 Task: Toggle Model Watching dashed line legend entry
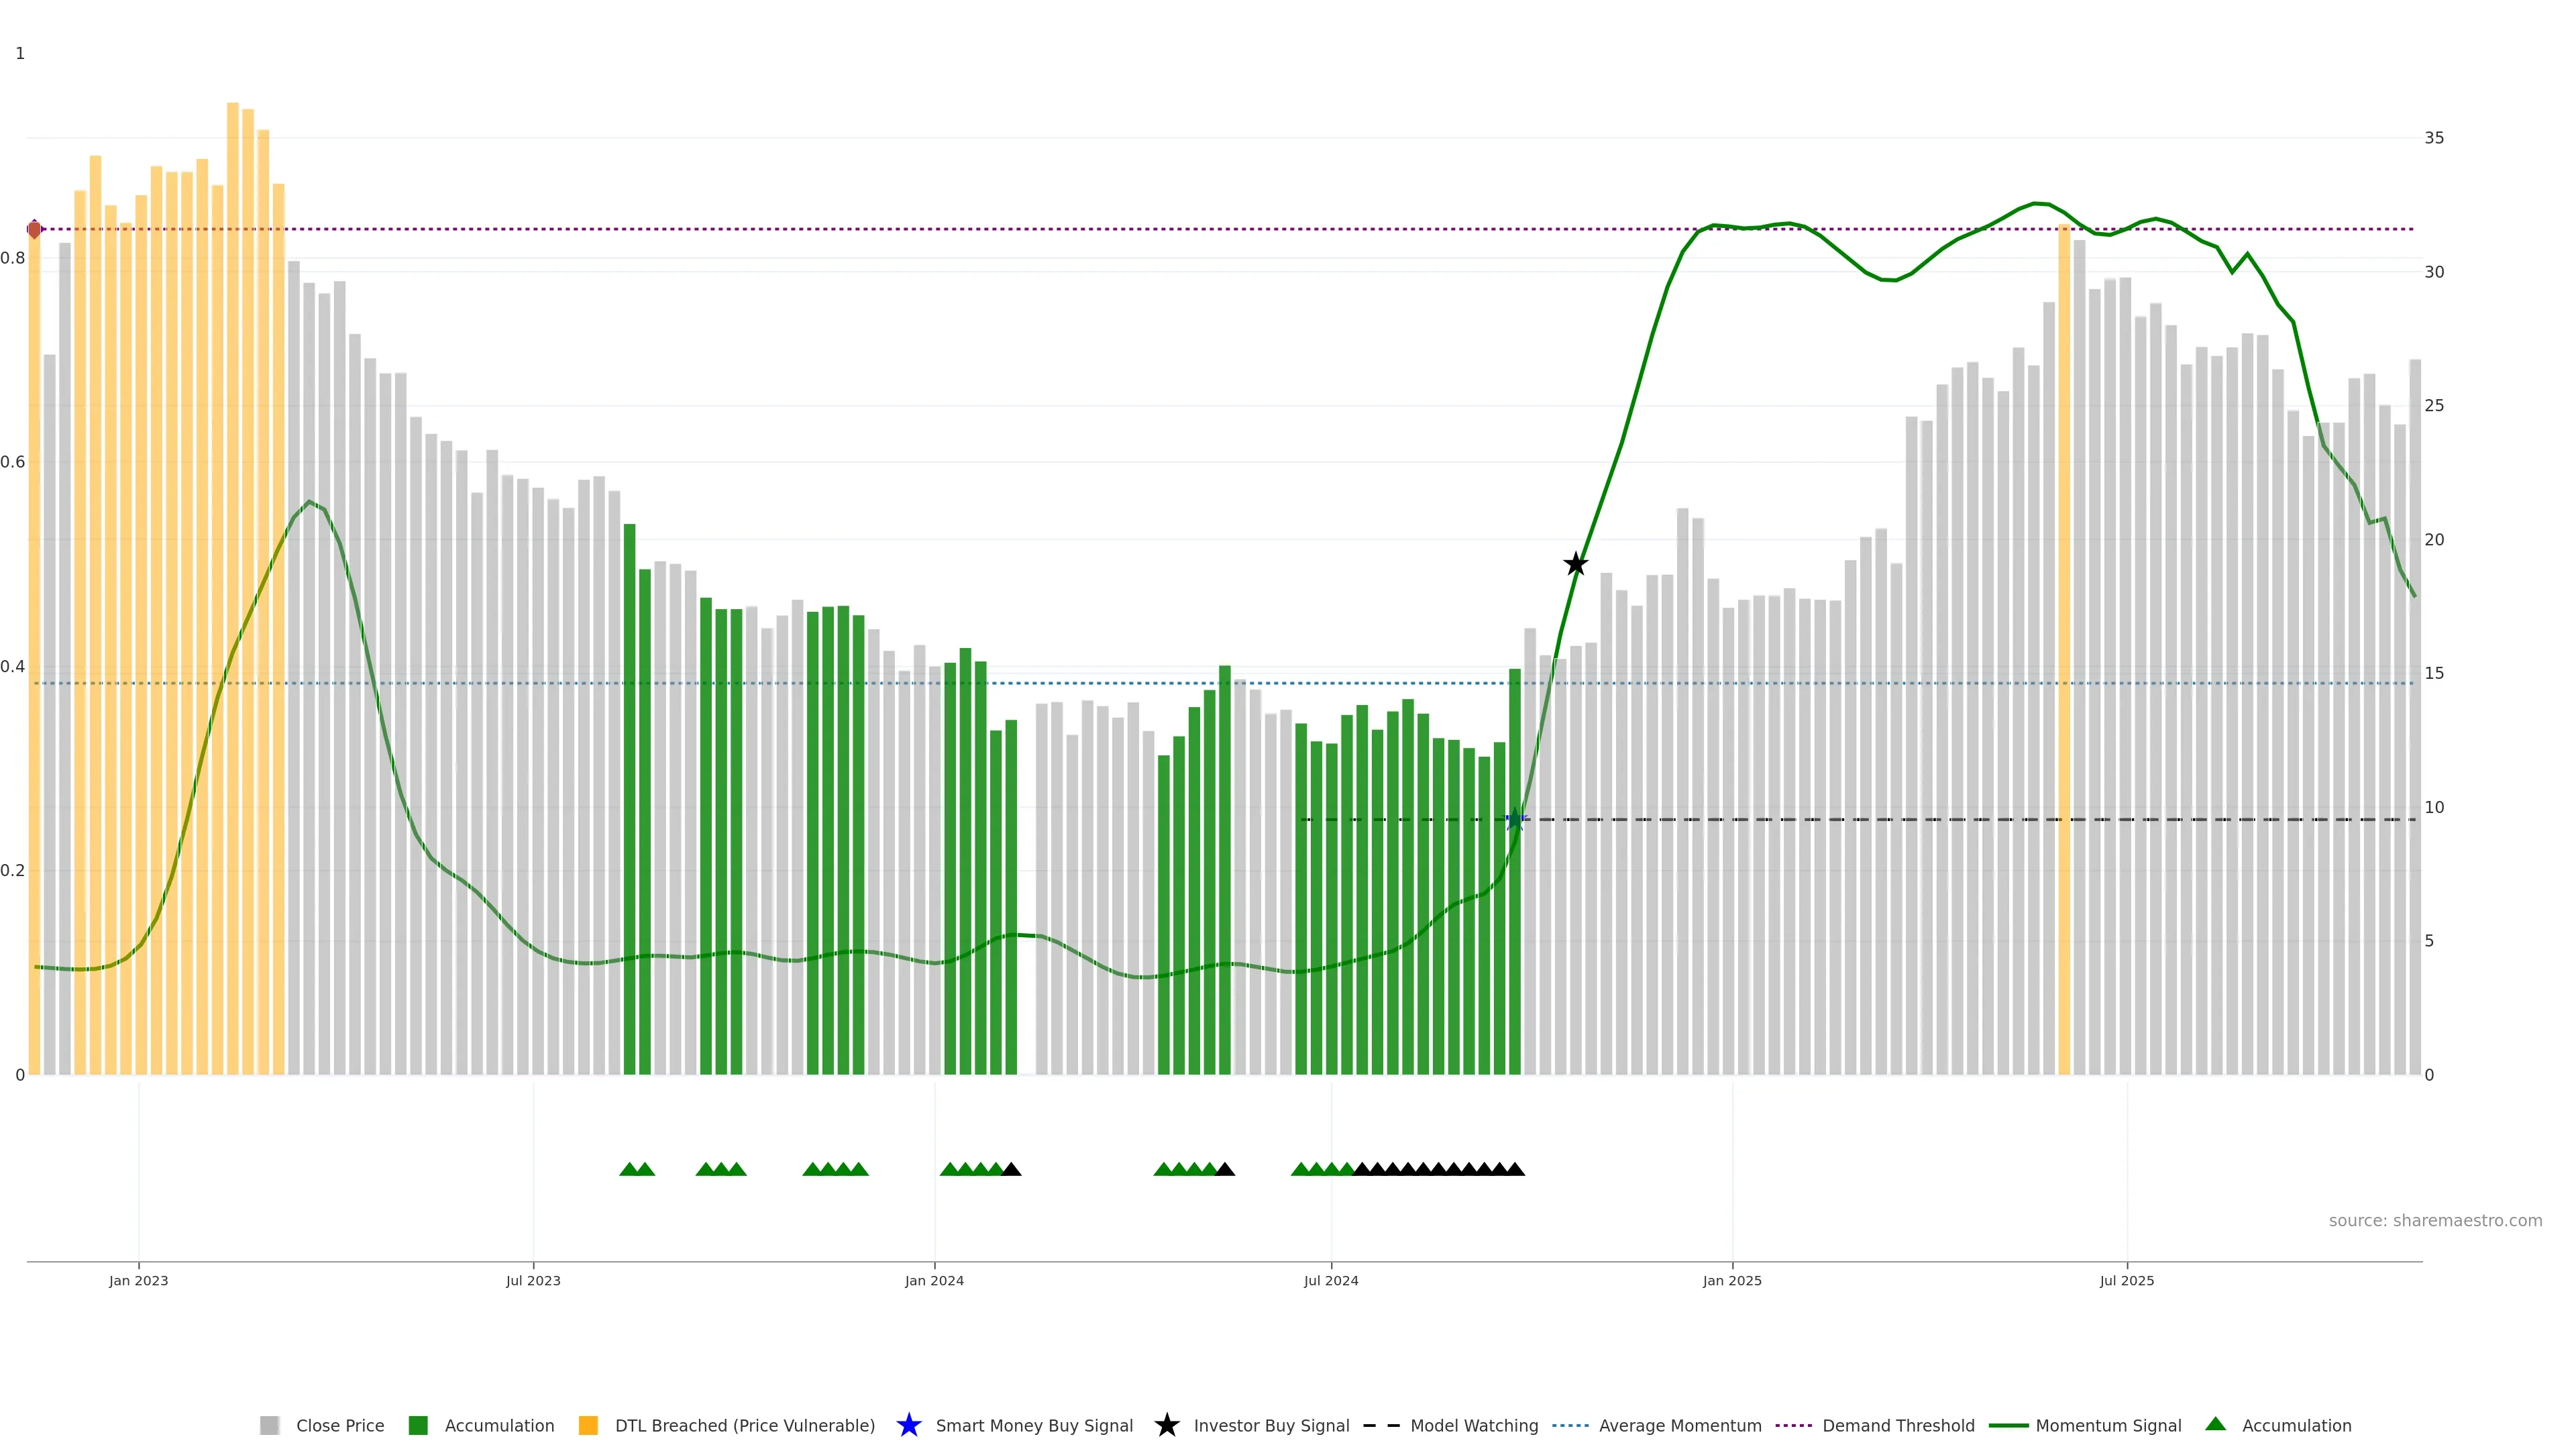click(x=1473, y=1425)
